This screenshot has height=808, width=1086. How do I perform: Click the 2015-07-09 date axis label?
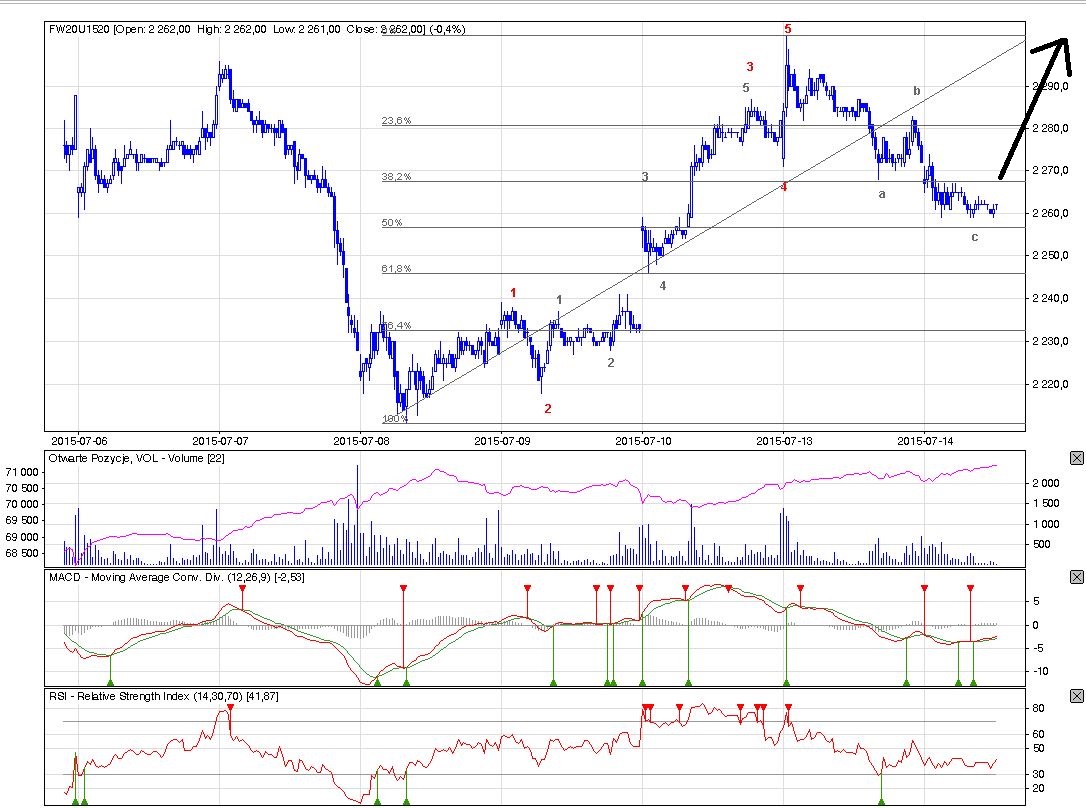click(502, 440)
